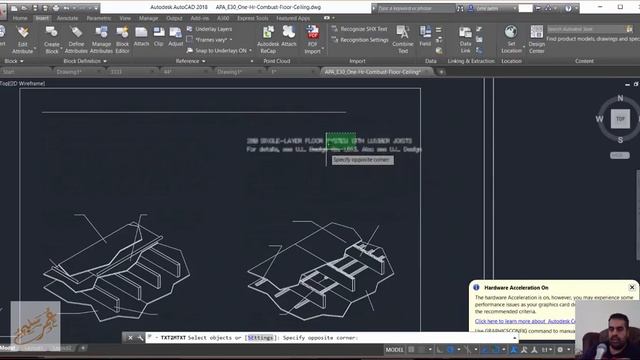The height and width of the screenshot is (360, 640).
Task: Open Recognition Settings
Action: click(360, 40)
